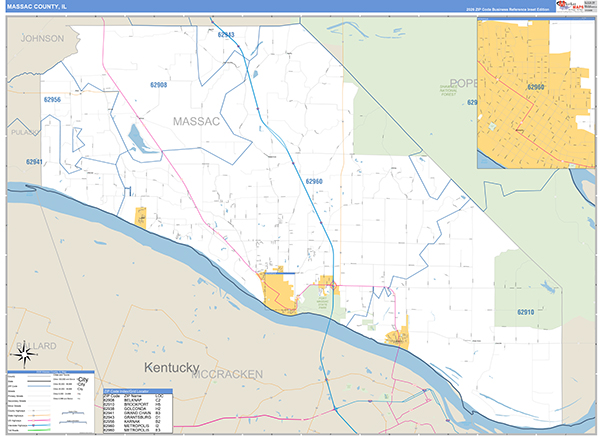Select the 62941 ZIP label
The image size is (600, 436).
coord(34,162)
